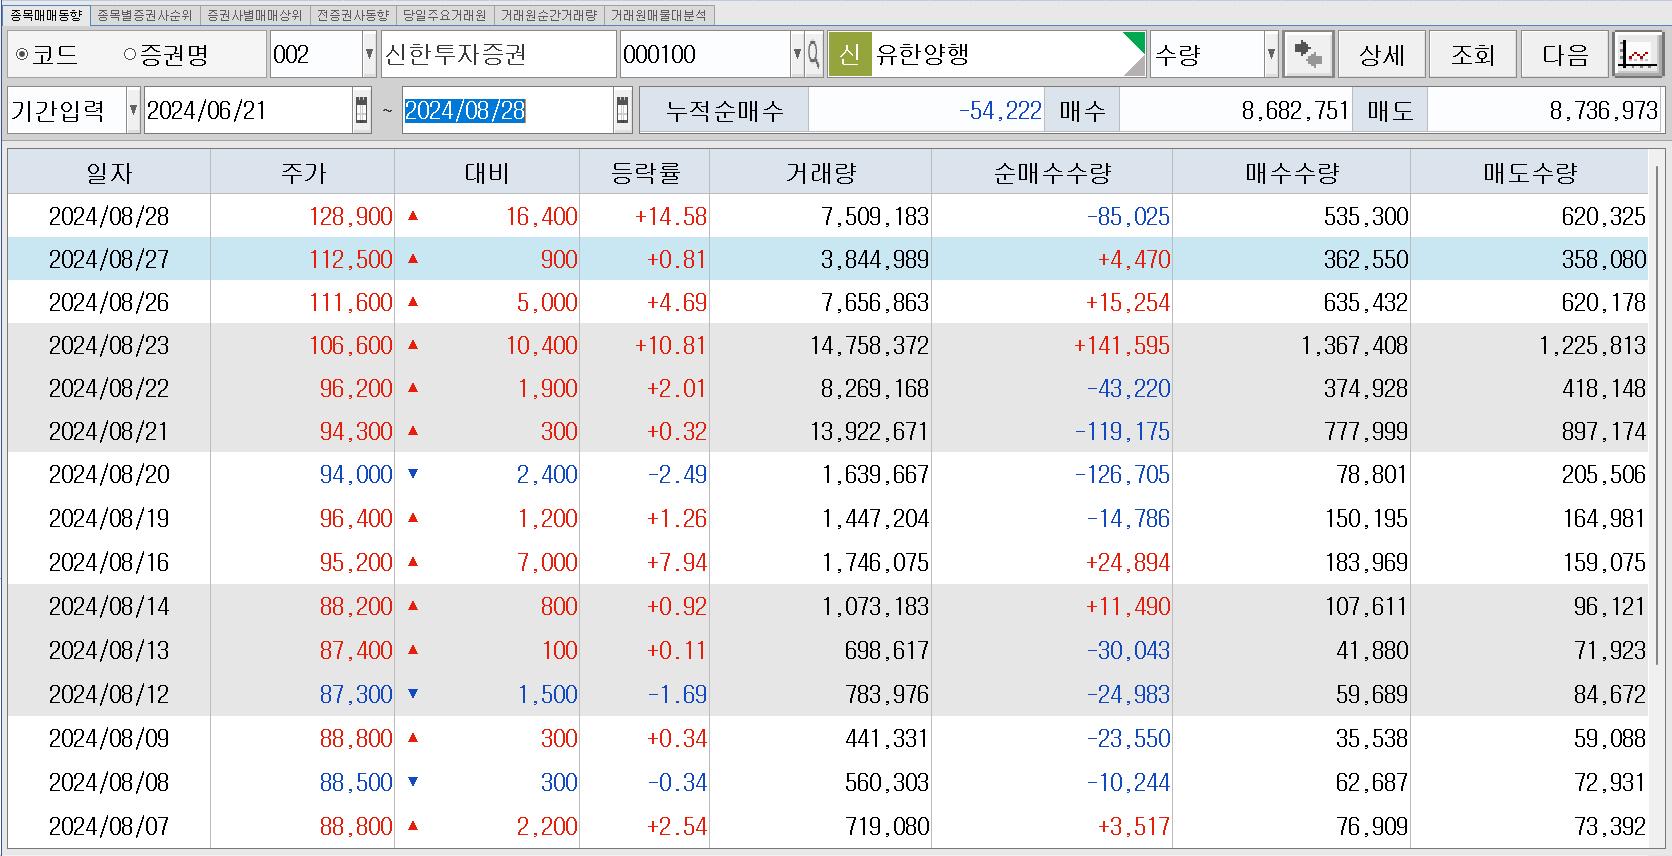Click the linked-windows sync icon button
Image resolution: width=1672 pixels, height=856 pixels.
tap(1308, 54)
